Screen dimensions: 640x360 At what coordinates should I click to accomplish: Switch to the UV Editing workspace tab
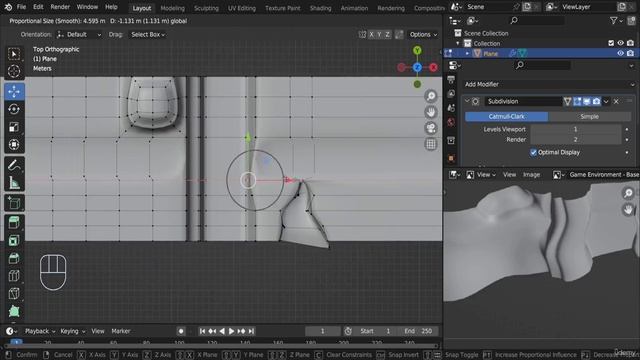click(242, 8)
